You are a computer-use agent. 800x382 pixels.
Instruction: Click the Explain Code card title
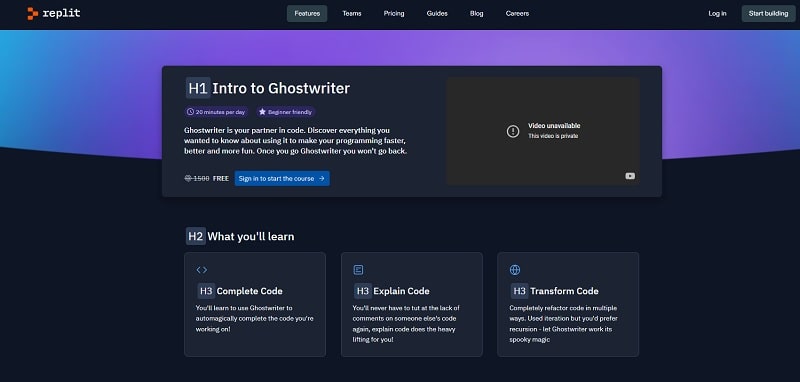coord(402,291)
